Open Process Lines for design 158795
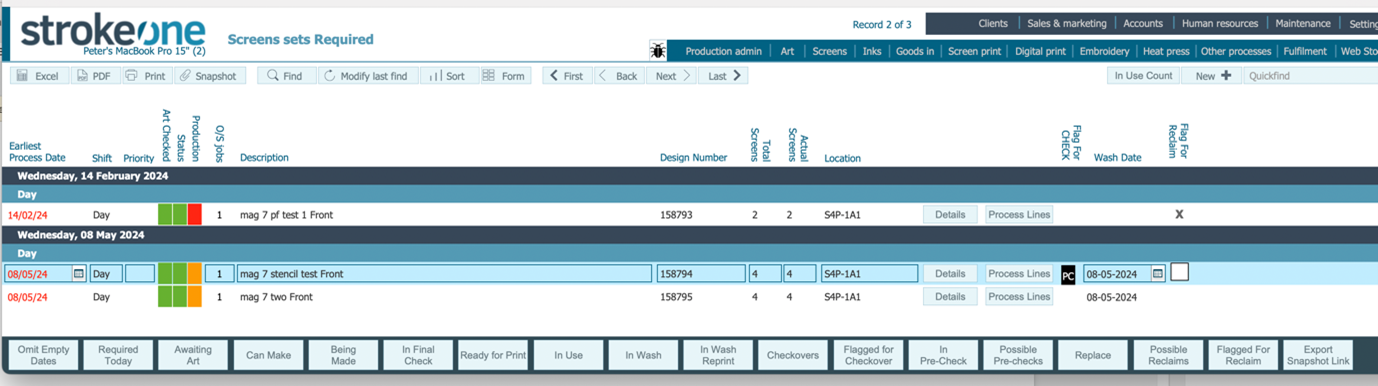The width and height of the screenshot is (1378, 386). (1019, 296)
